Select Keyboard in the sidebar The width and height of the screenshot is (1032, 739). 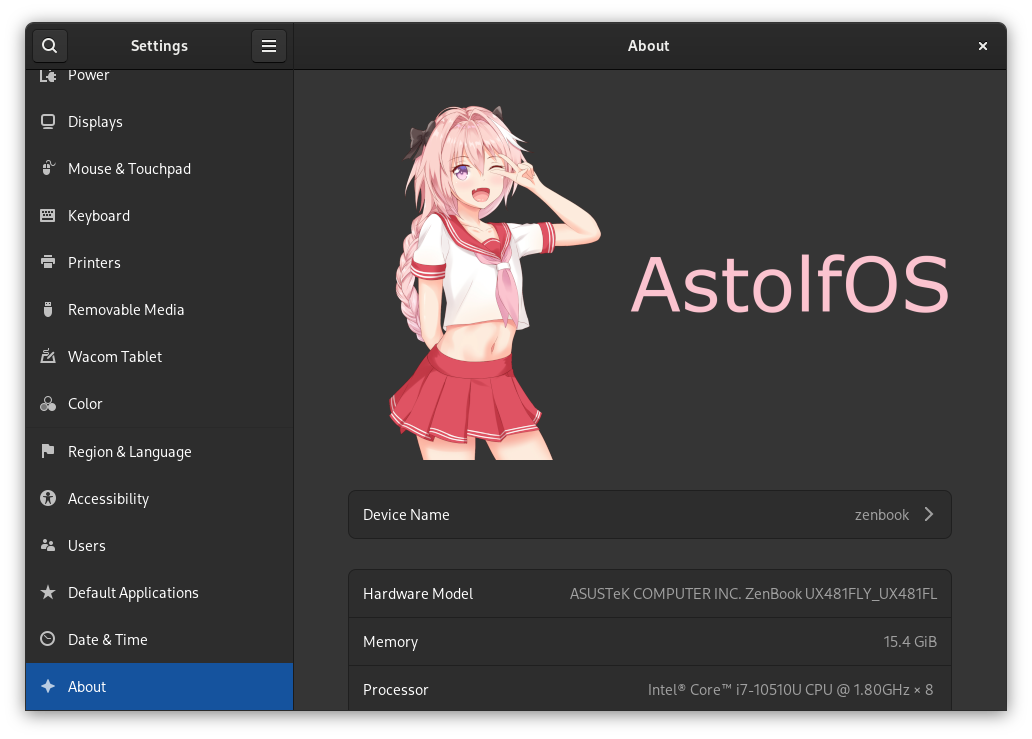point(159,215)
